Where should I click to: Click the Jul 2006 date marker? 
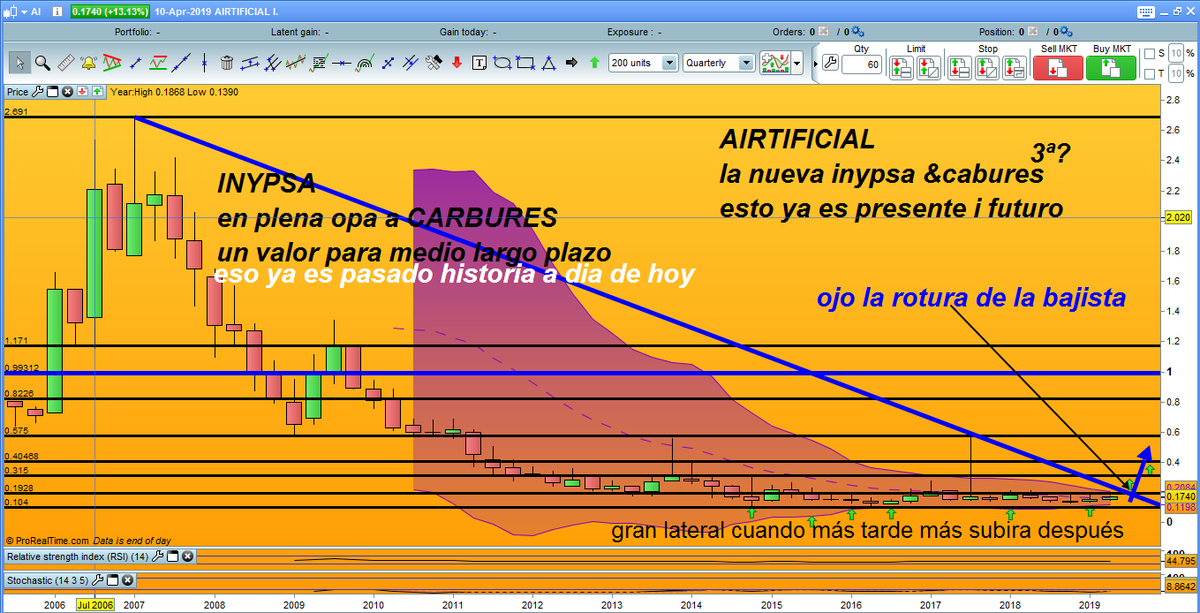(94, 606)
